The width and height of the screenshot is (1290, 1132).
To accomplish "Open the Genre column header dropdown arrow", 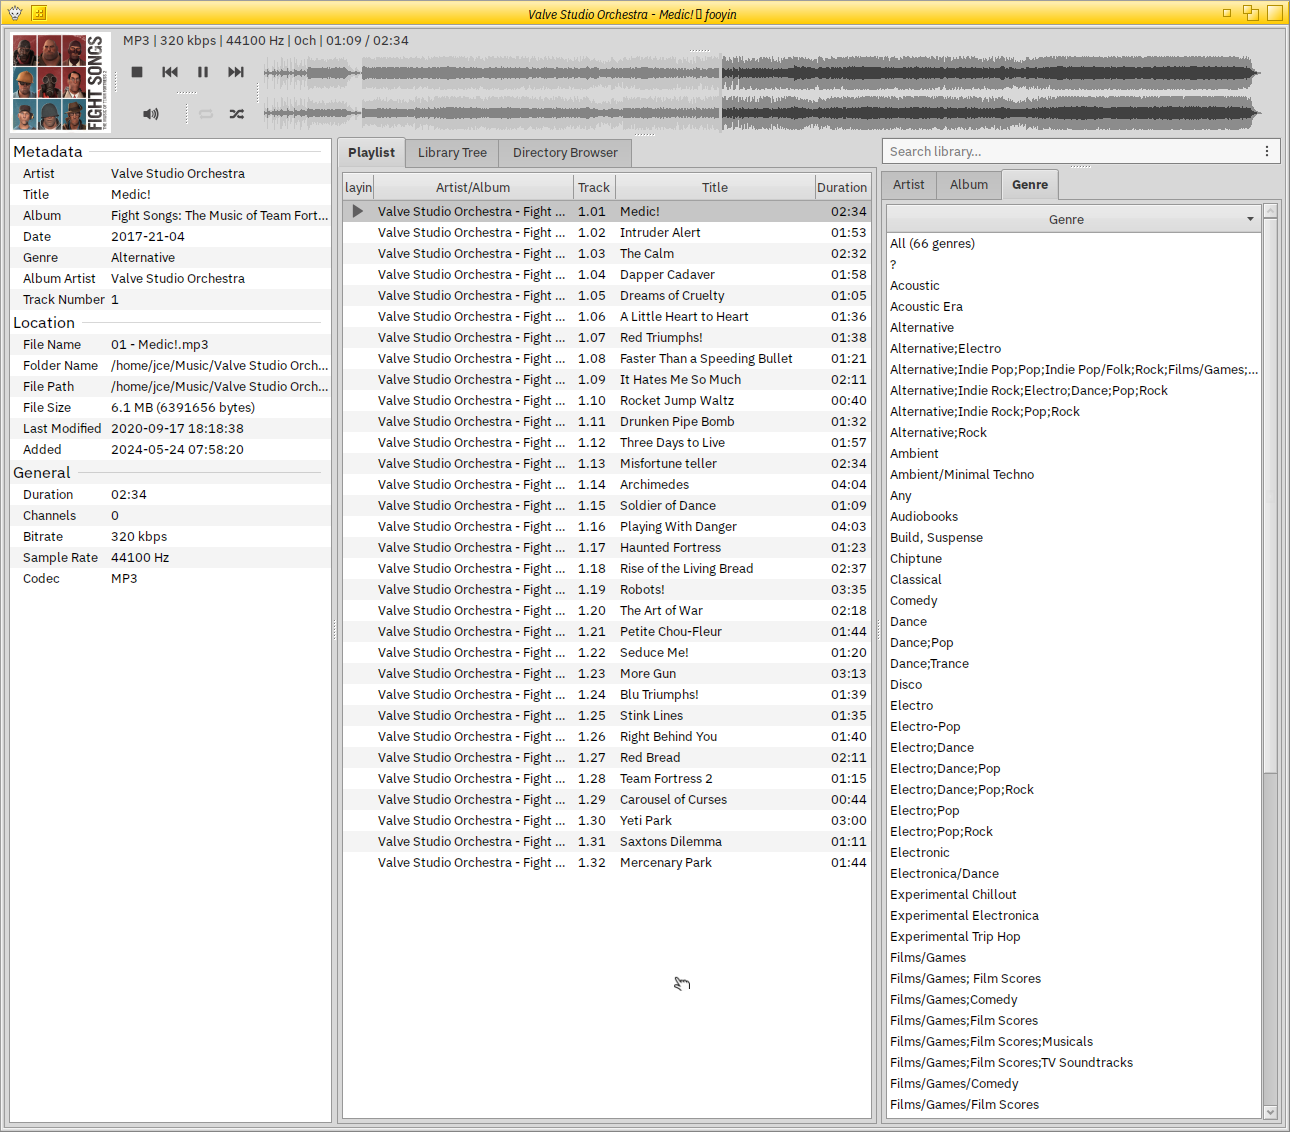I will click(1250, 219).
